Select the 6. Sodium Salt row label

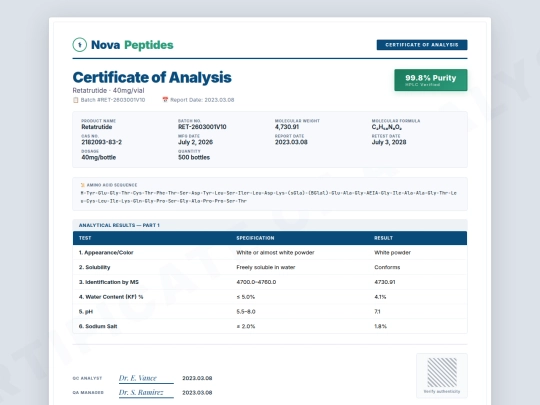[98, 326]
